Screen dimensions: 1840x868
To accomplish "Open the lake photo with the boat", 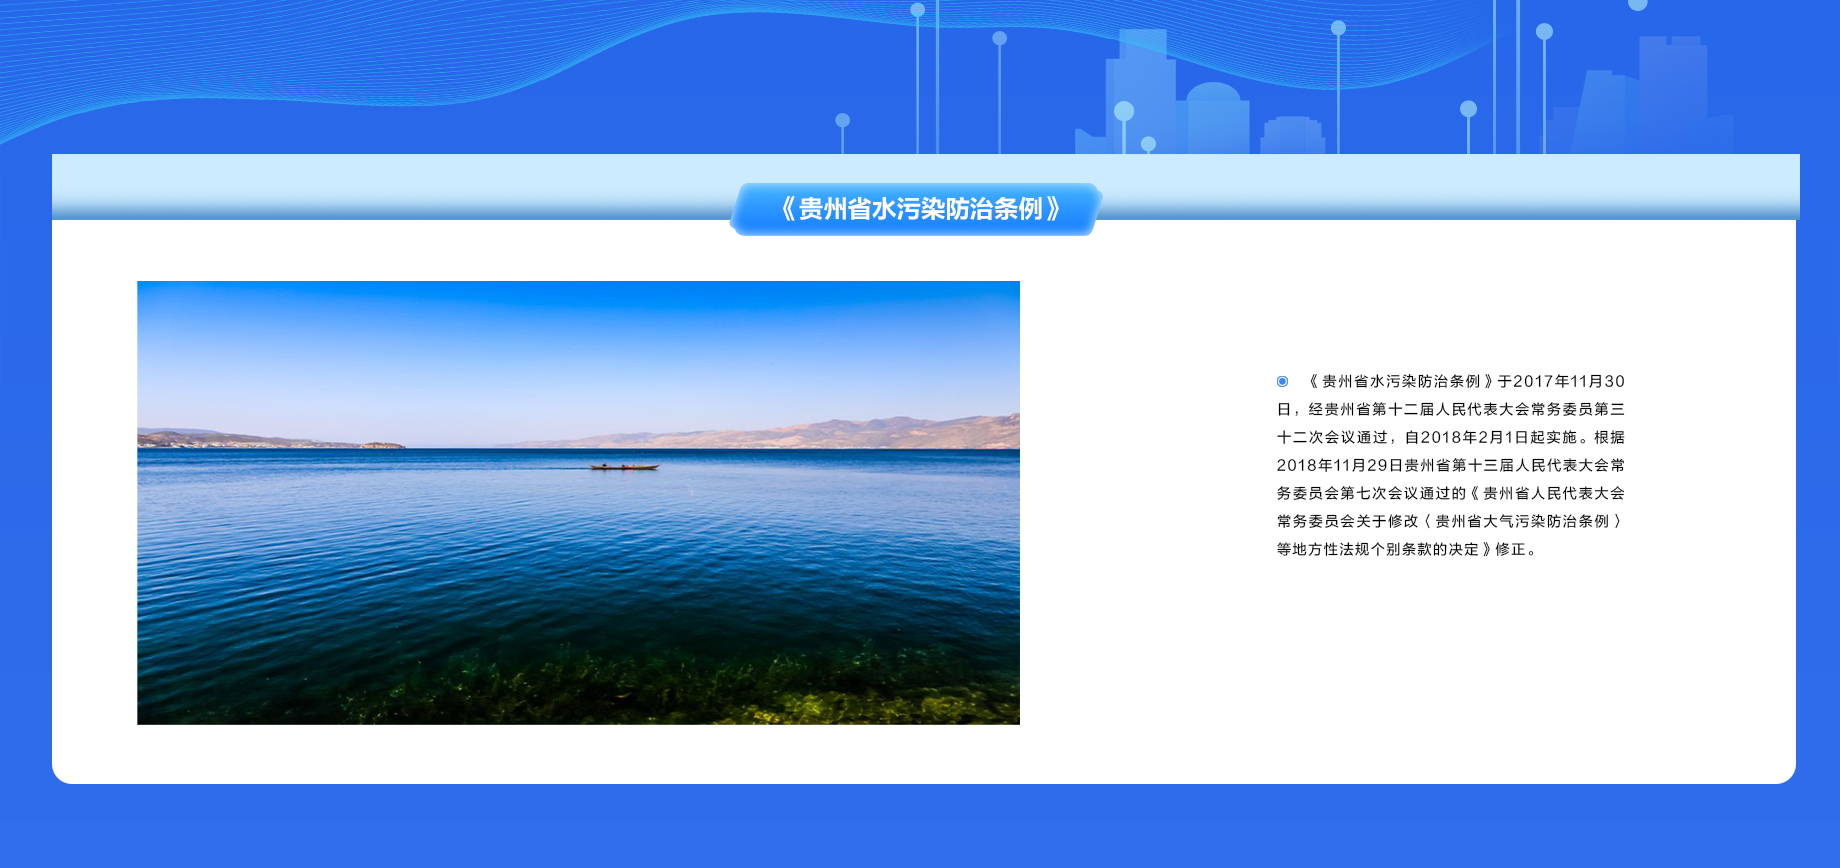I will [x=578, y=502].
